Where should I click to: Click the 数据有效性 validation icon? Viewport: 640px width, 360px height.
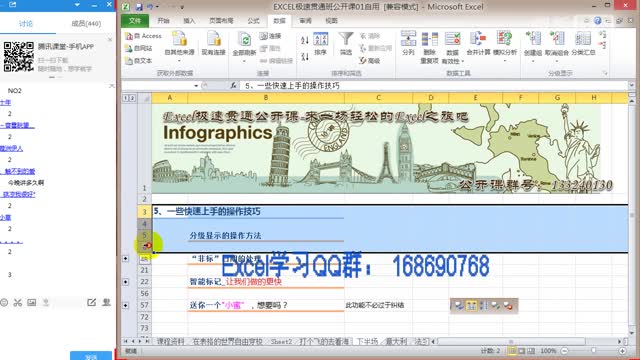tap(452, 40)
